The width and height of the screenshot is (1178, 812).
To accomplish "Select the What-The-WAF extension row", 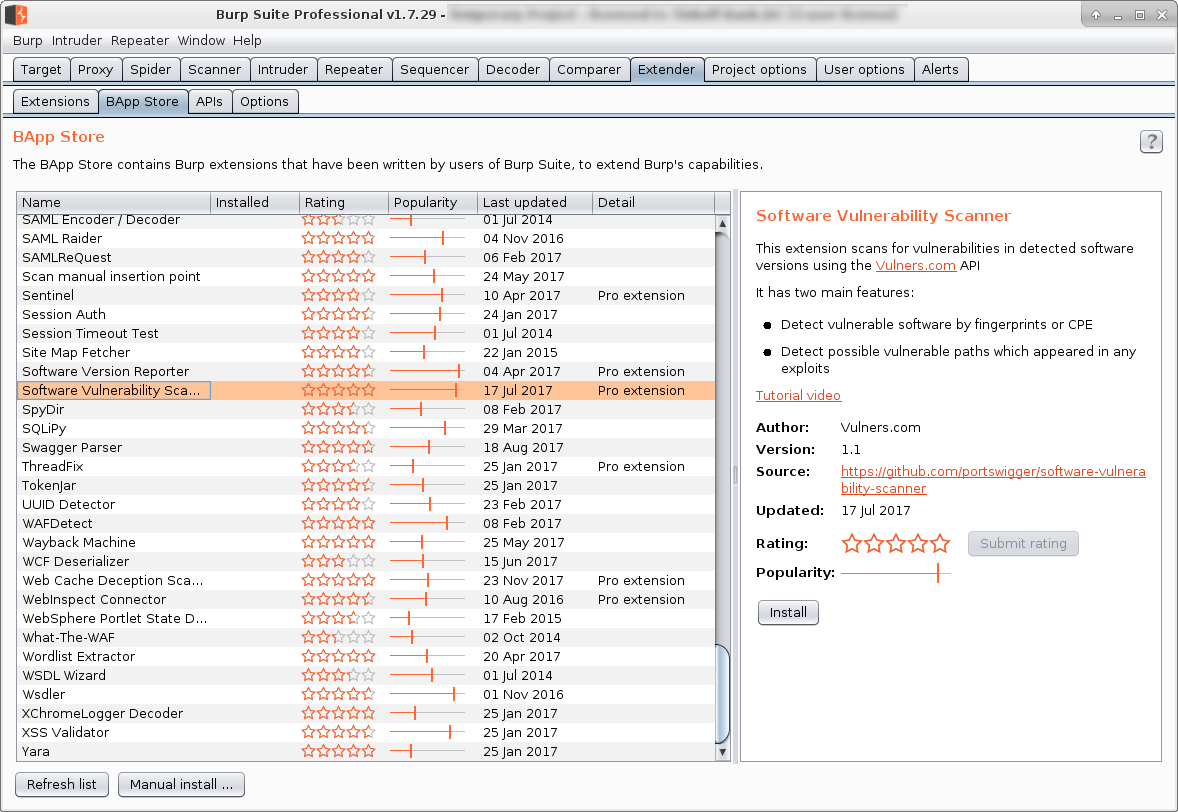I will 366,637.
